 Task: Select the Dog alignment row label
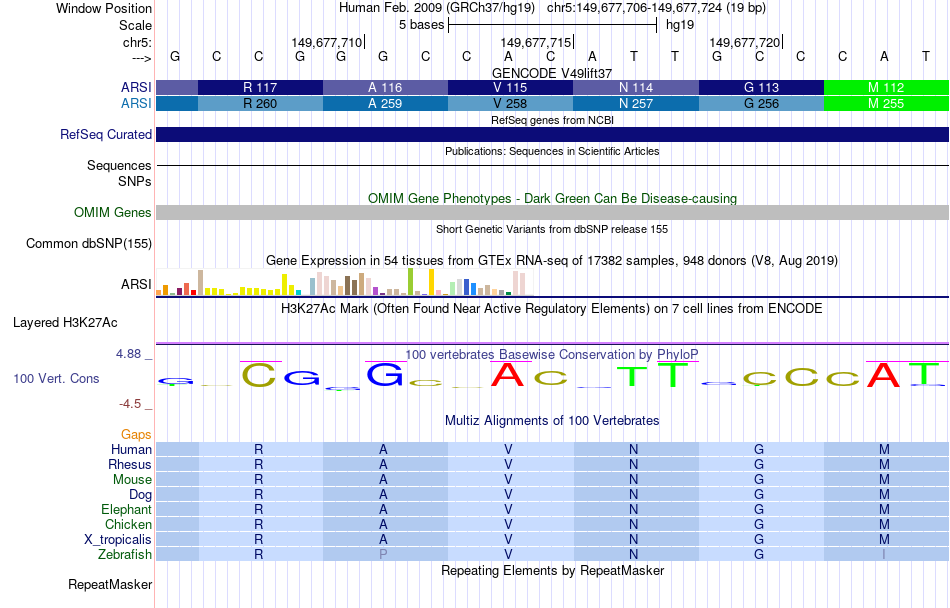pos(140,495)
